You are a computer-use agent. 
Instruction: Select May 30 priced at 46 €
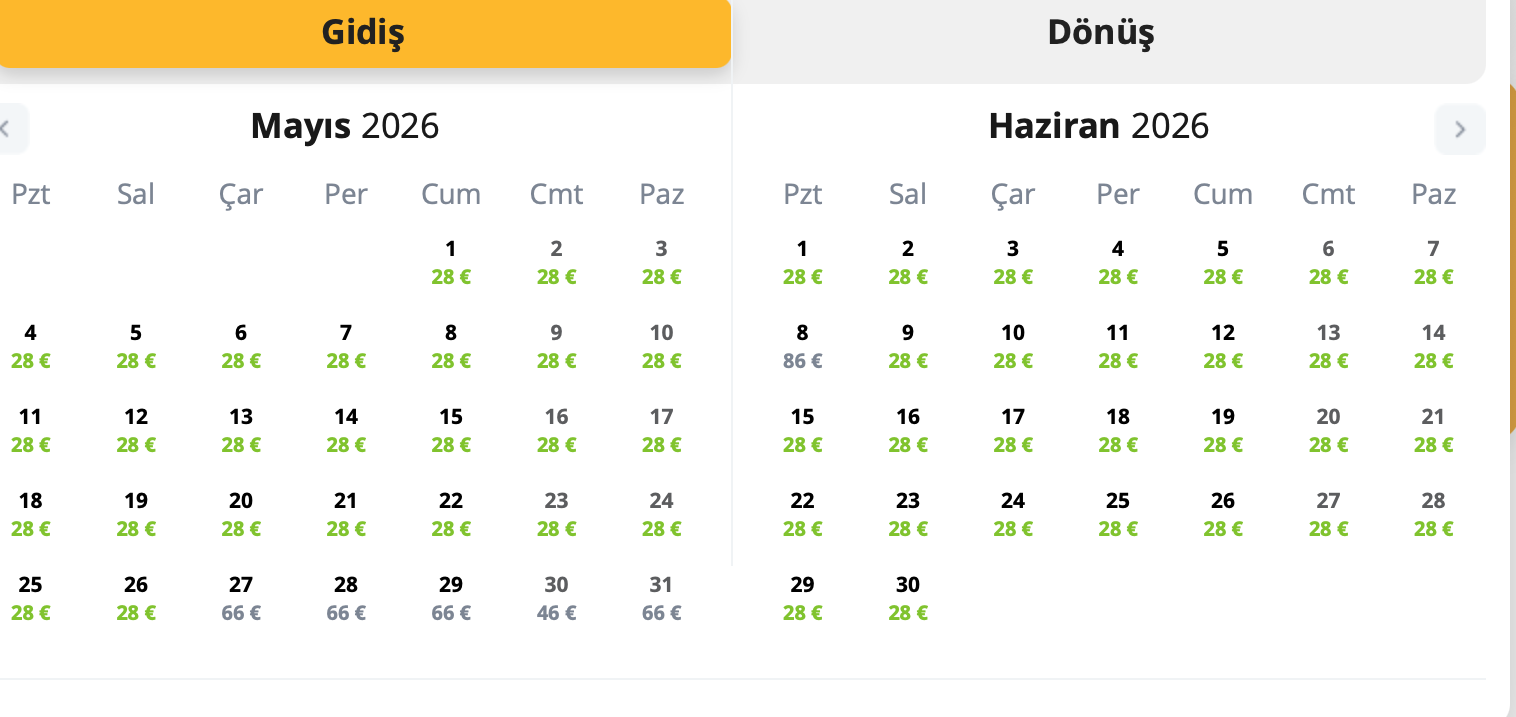[556, 598]
